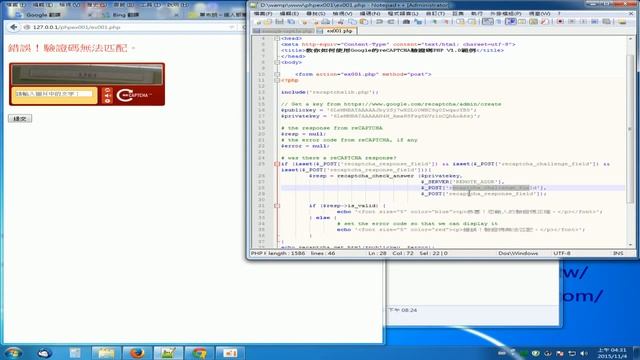Viewport: 640px width, 360px height.
Task: Open Firefox 工具 menu
Action: [152, 5]
